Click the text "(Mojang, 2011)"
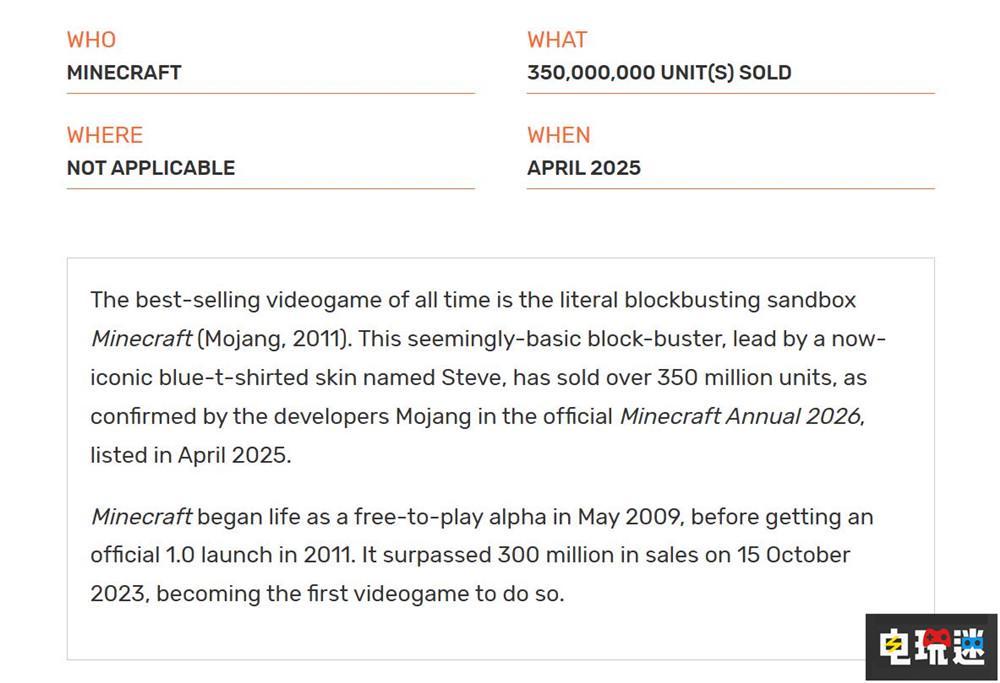 [274, 338]
